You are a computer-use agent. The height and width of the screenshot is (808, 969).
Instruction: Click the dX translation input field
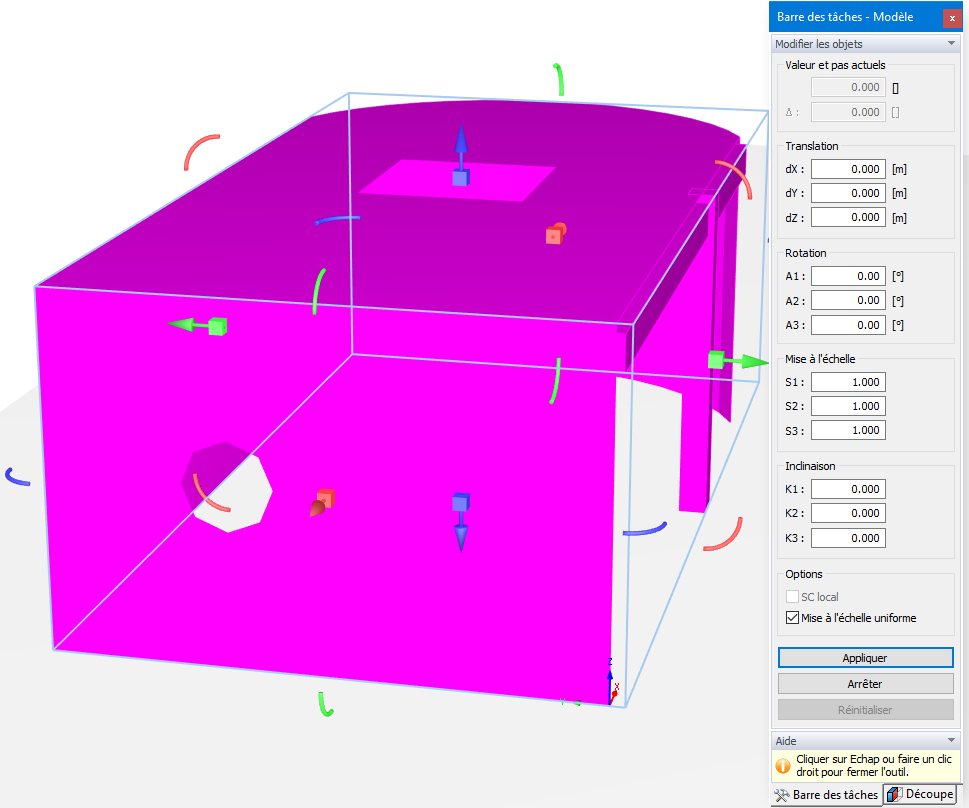pyautogui.click(x=848, y=169)
